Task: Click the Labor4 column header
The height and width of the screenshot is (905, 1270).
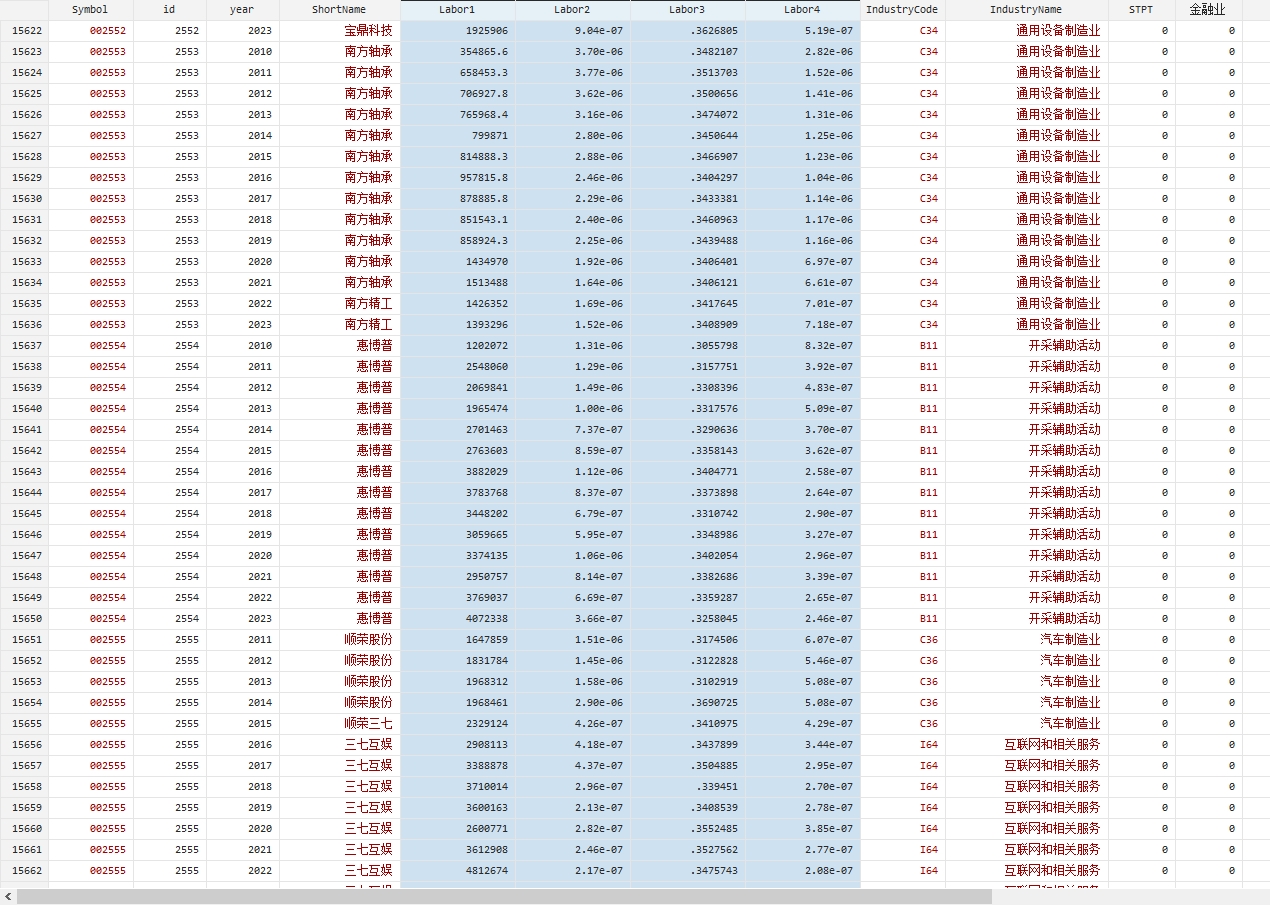Action: [802, 9]
